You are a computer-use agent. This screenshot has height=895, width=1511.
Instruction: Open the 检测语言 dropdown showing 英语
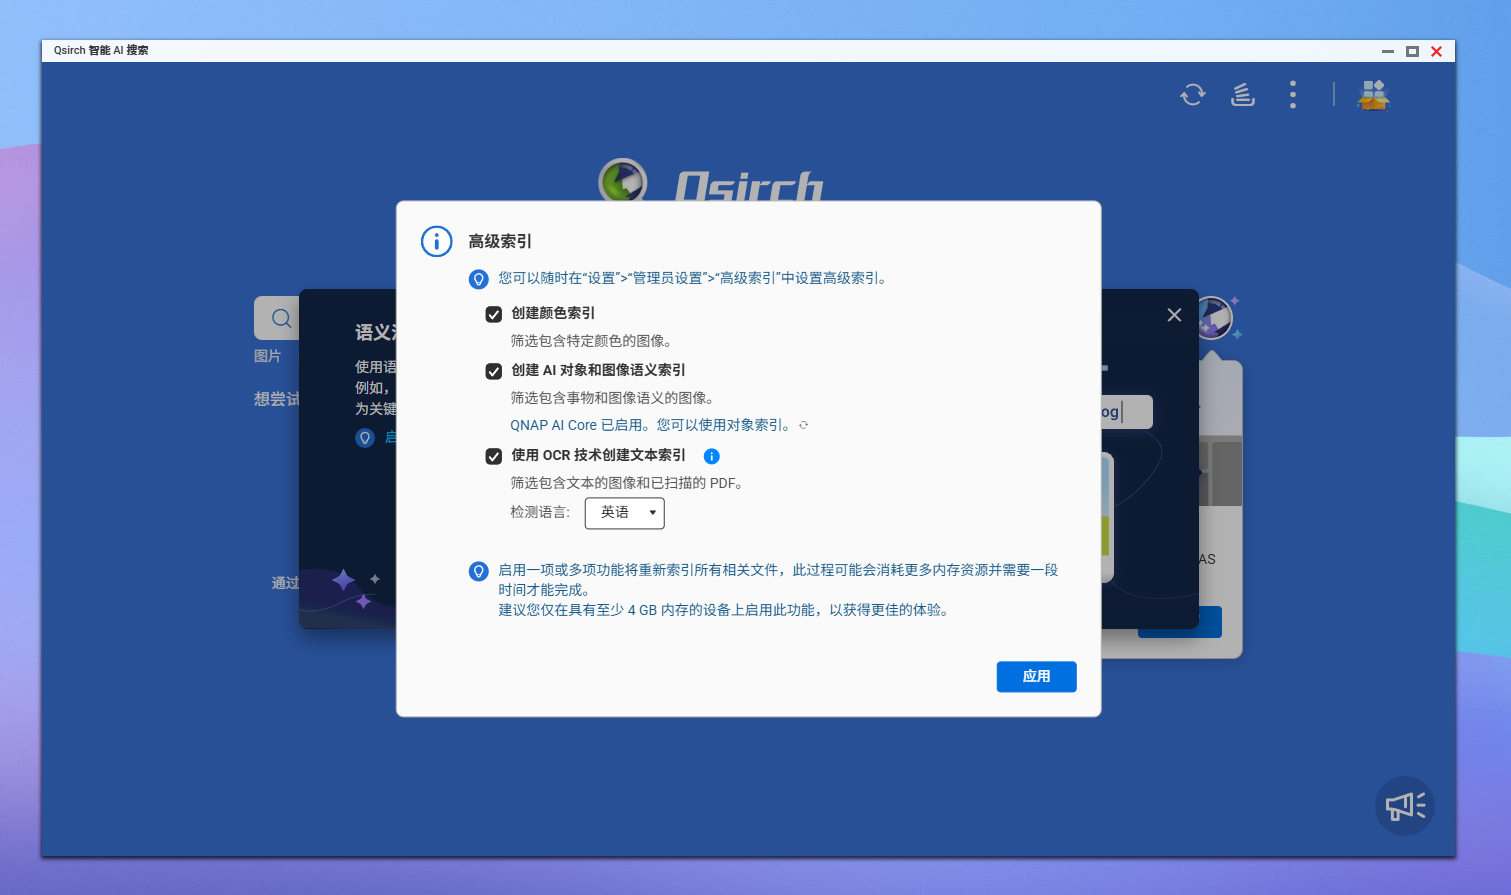click(624, 513)
